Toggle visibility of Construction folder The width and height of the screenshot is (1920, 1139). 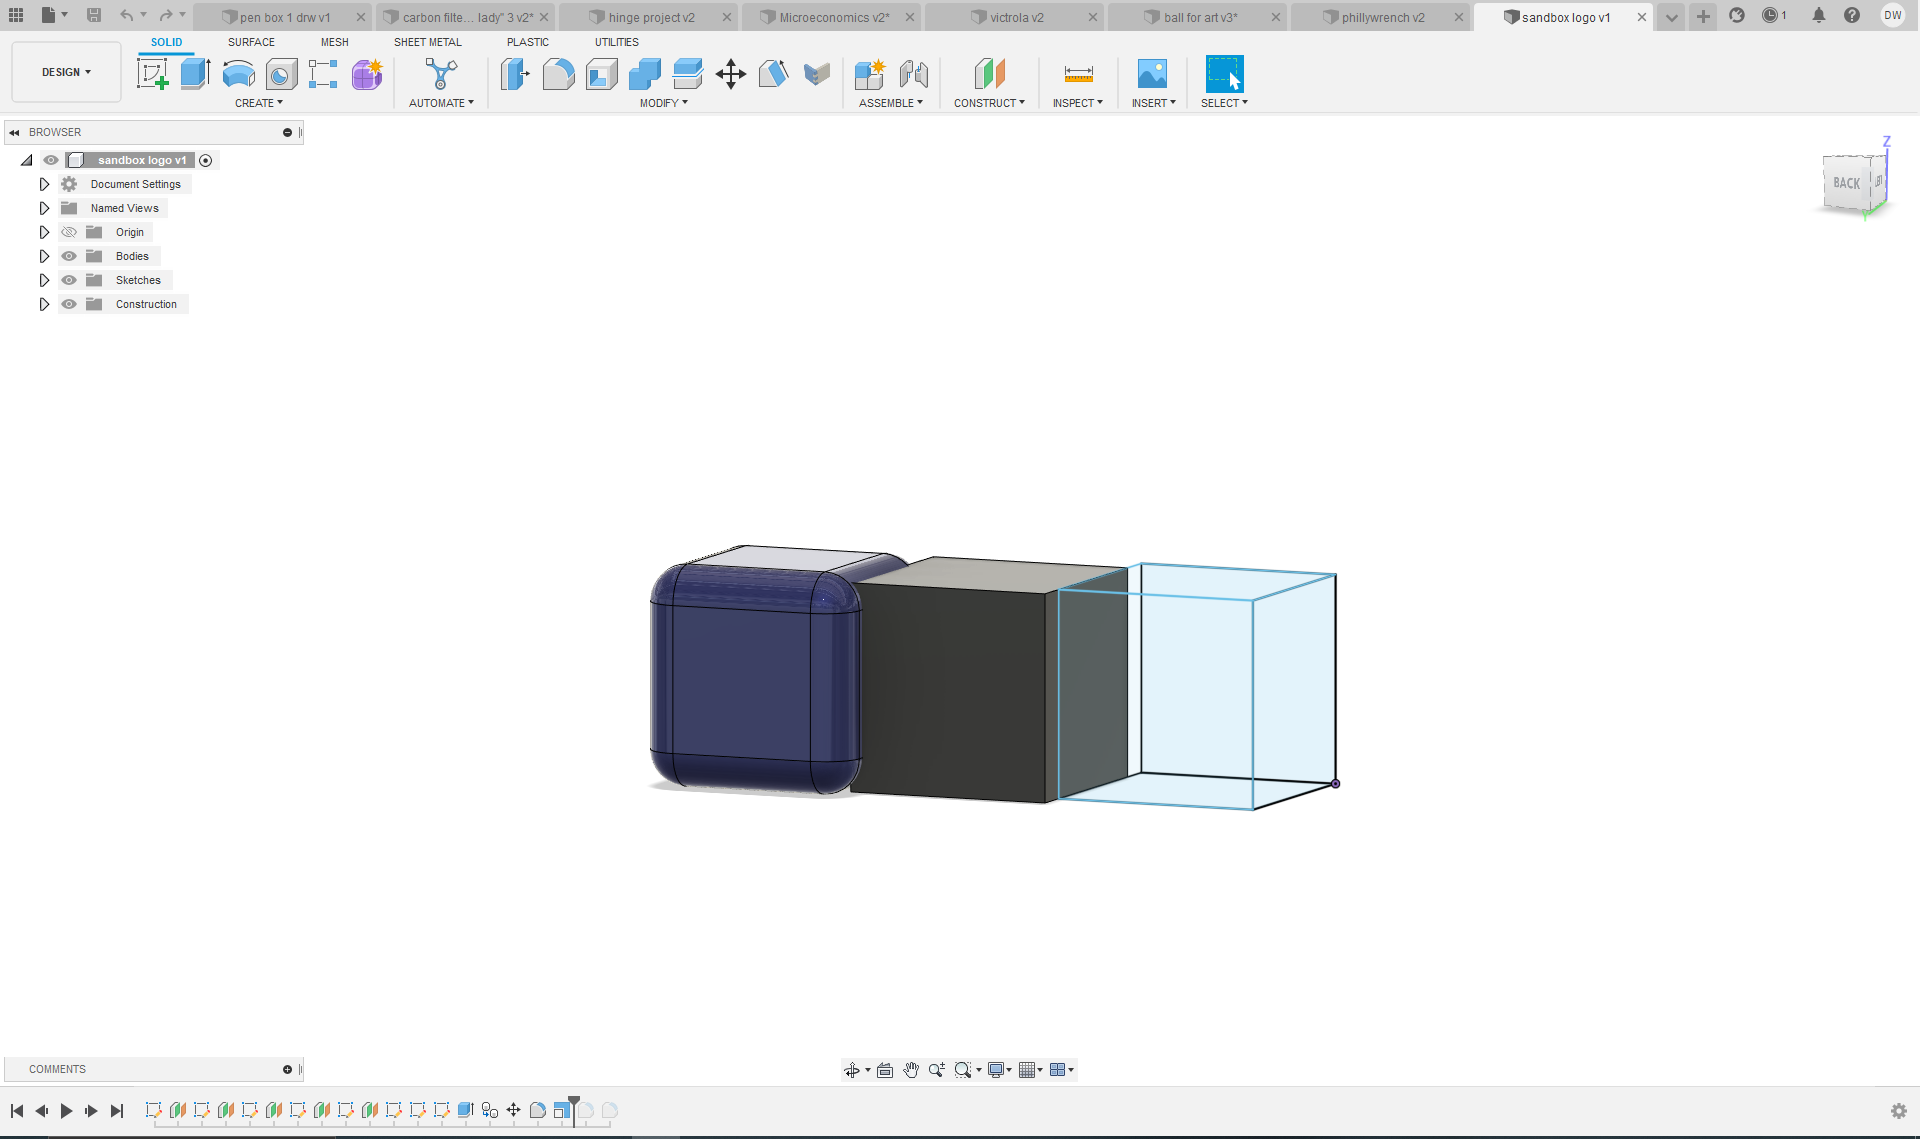tap(69, 304)
